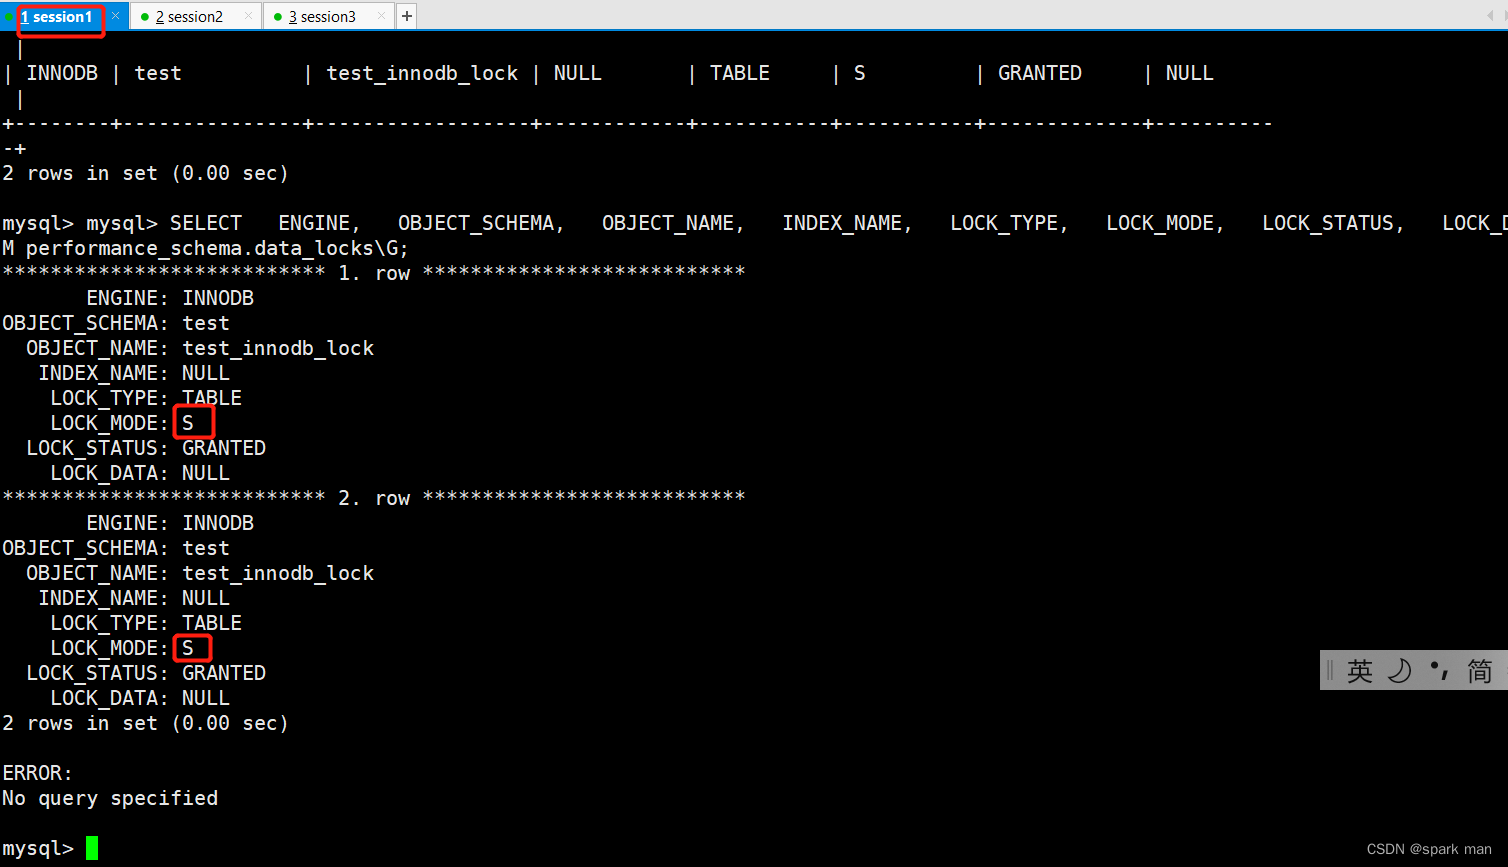Click "LOCK_TYPE: TABLE" under the 1. row header

tap(146, 398)
